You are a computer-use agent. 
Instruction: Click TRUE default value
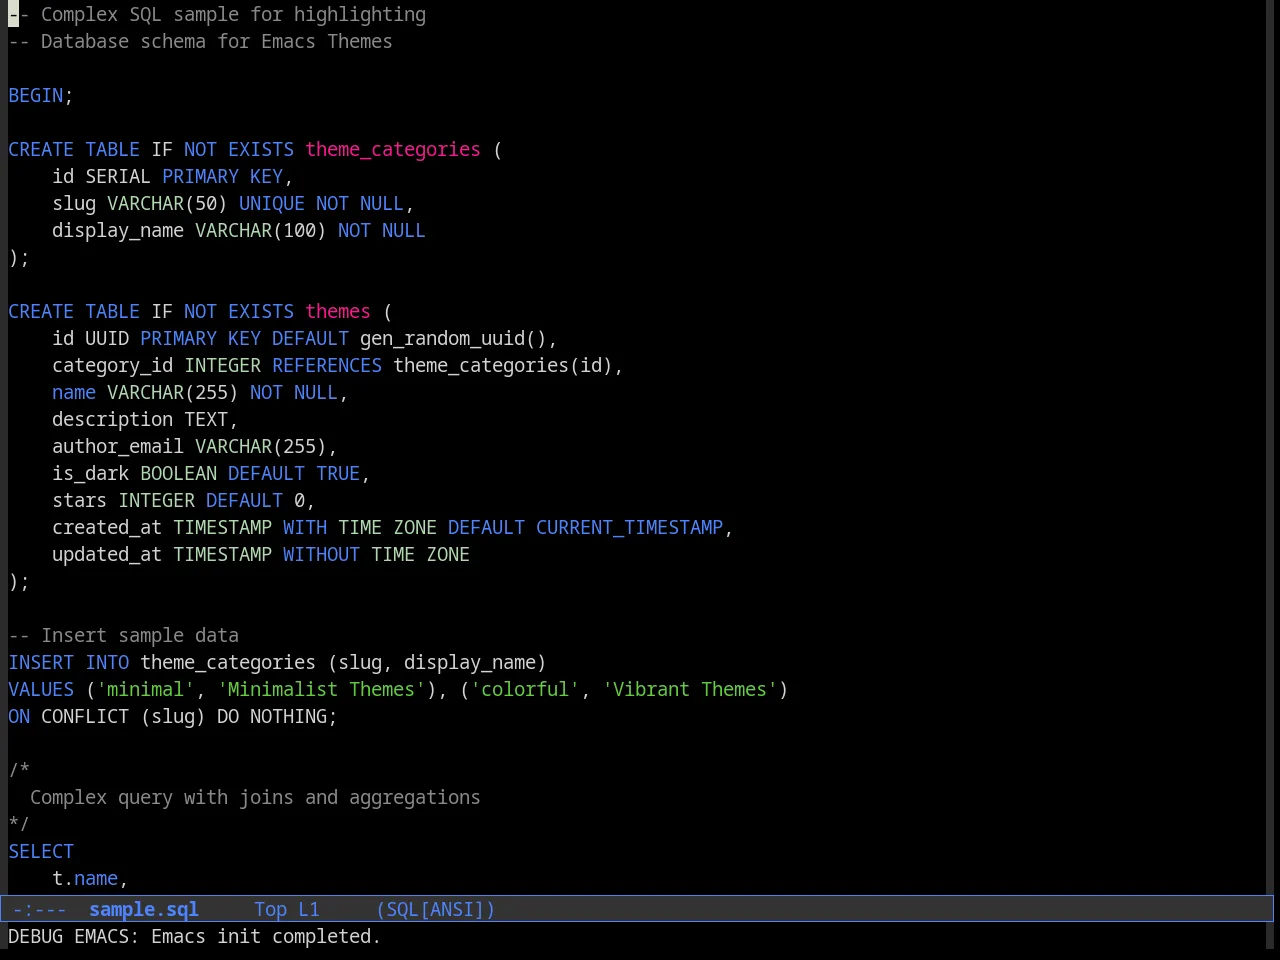338,473
